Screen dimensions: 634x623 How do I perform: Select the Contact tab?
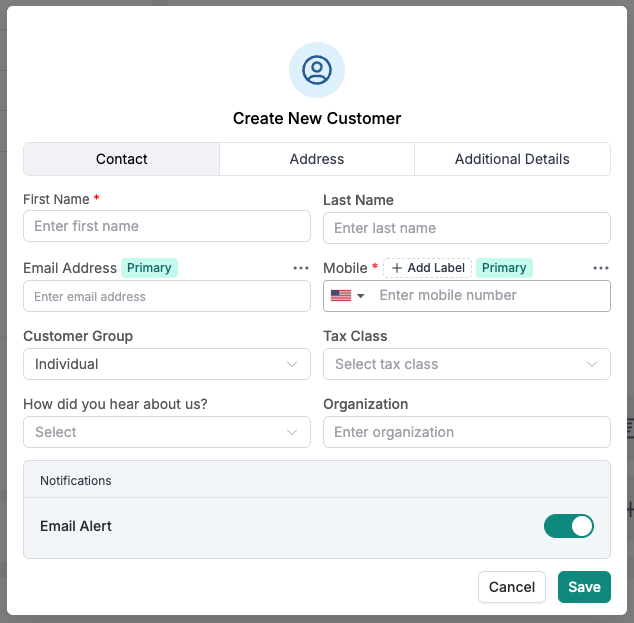coord(122,159)
